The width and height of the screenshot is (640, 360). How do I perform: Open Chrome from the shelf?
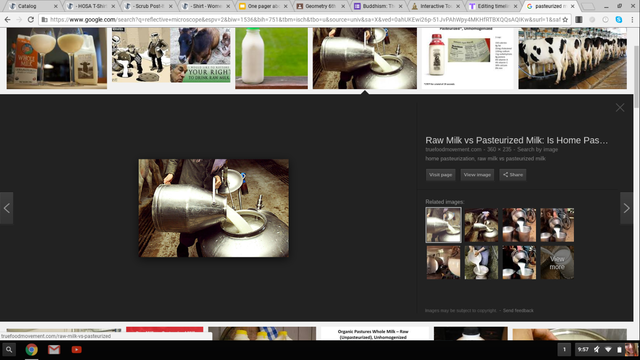[31, 350]
